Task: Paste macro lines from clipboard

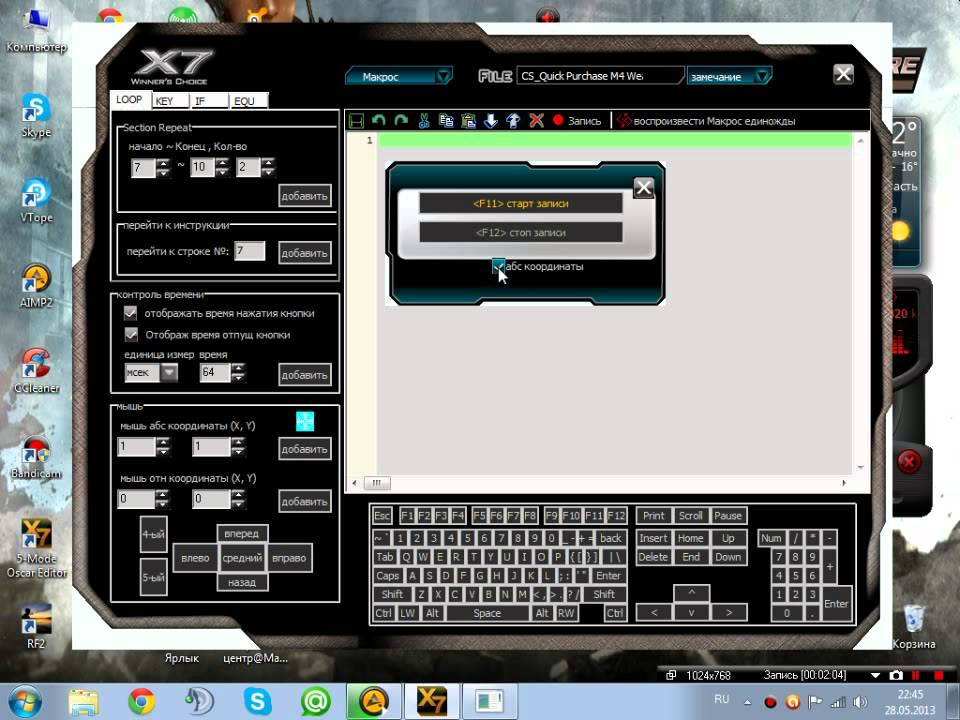Action: click(468, 120)
